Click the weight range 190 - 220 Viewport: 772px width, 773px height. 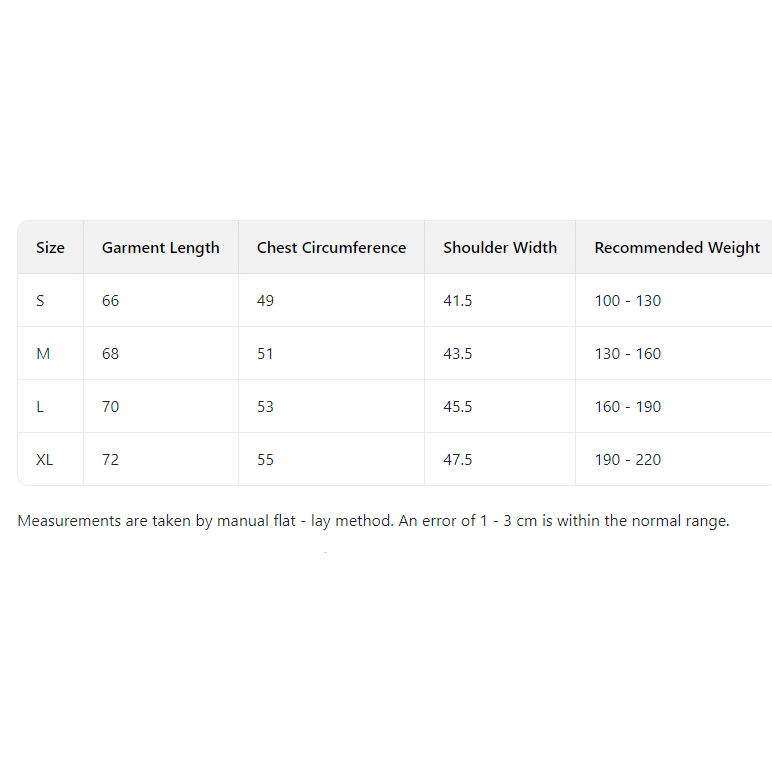click(628, 459)
